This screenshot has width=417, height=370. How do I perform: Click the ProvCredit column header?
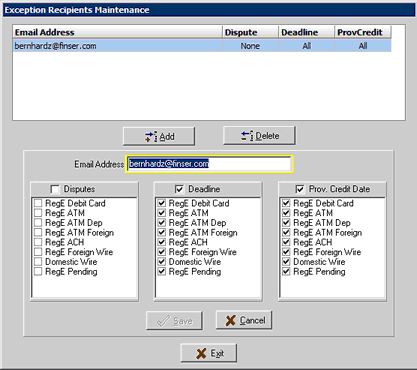coord(363,32)
